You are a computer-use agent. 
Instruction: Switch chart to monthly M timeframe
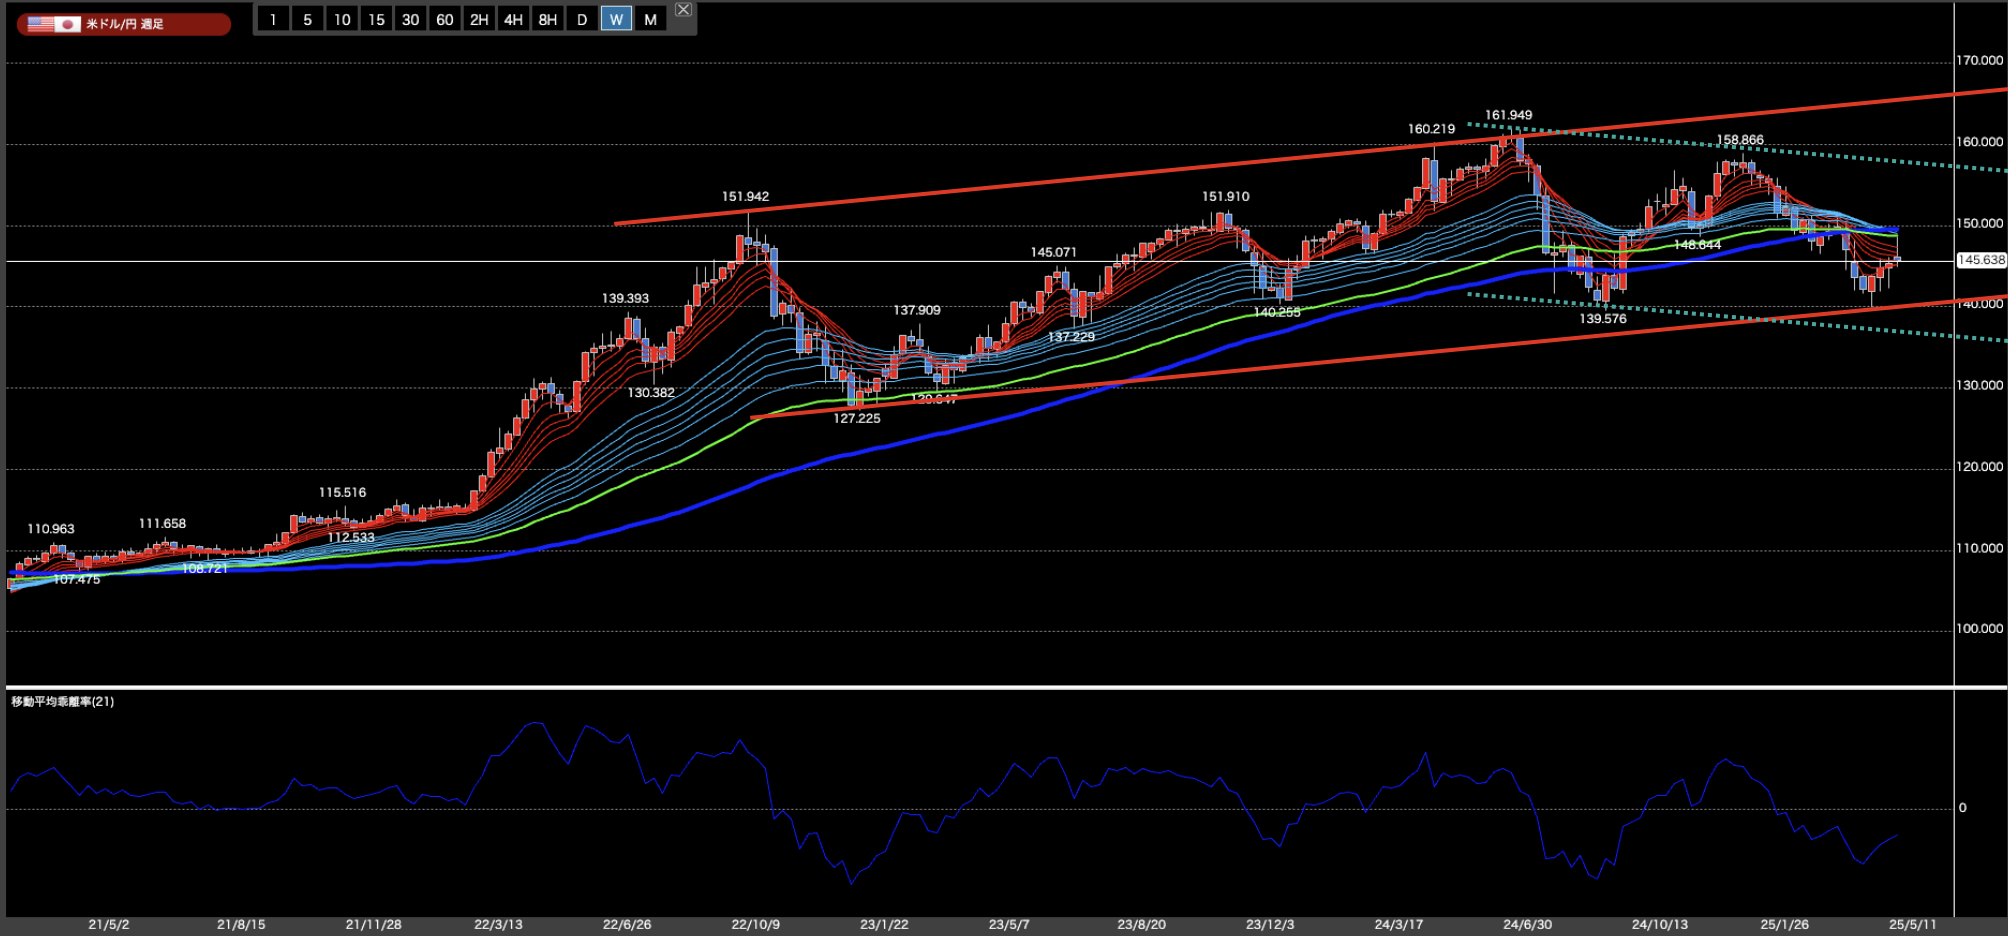tap(651, 19)
